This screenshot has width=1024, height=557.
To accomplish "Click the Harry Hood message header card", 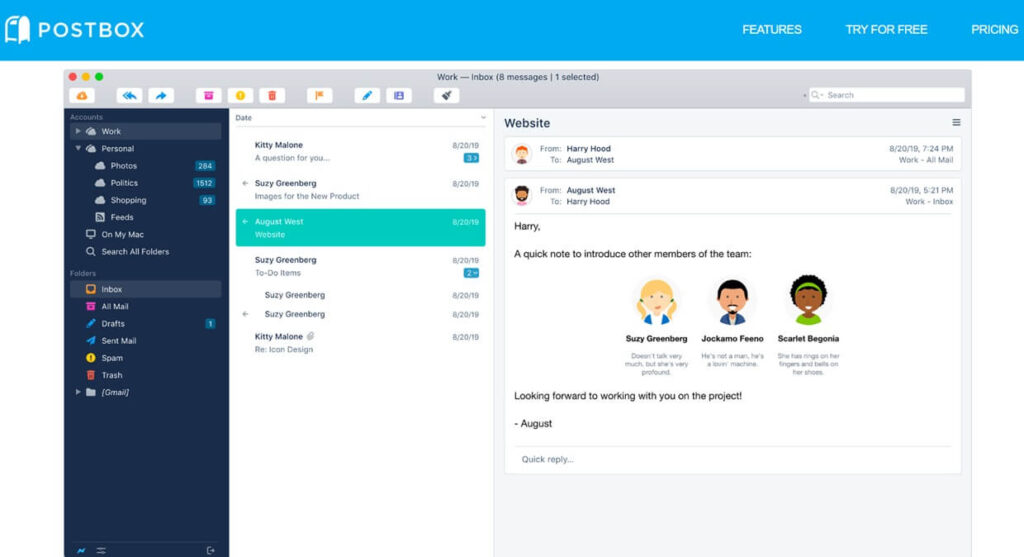I will point(733,154).
